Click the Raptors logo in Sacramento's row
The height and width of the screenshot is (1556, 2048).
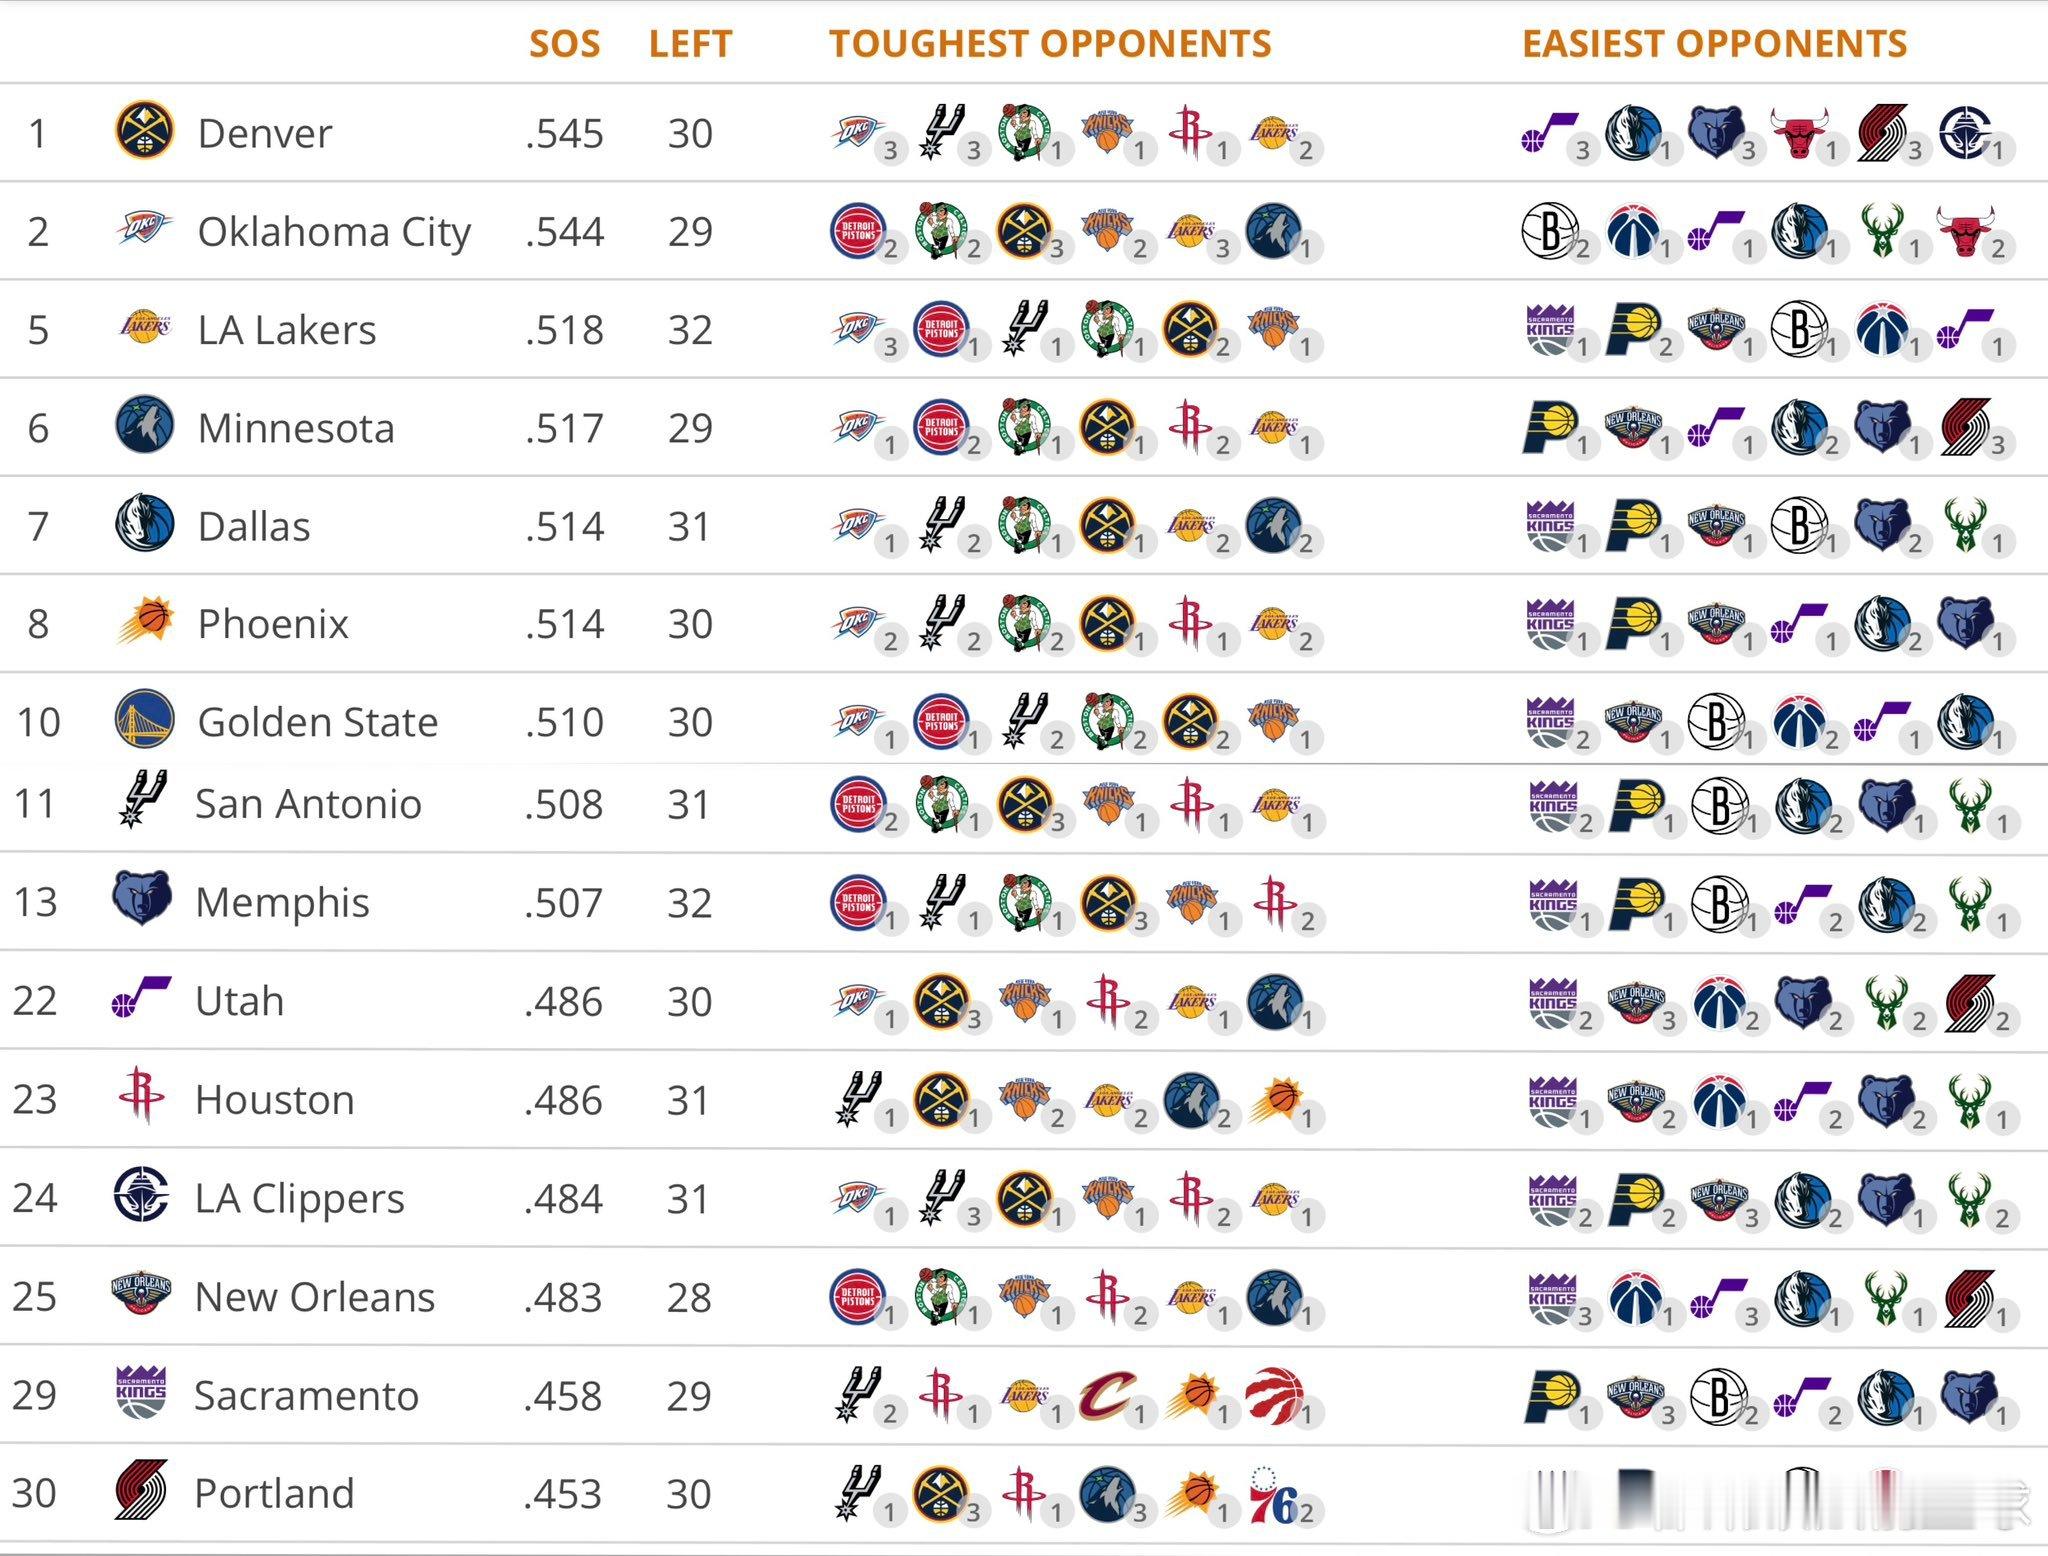(x=1274, y=1395)
